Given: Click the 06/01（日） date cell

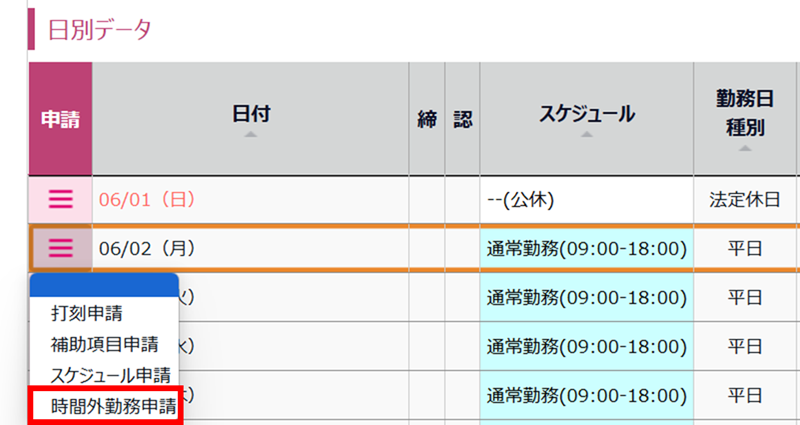Looking at the screenshot, I should 250,199.
